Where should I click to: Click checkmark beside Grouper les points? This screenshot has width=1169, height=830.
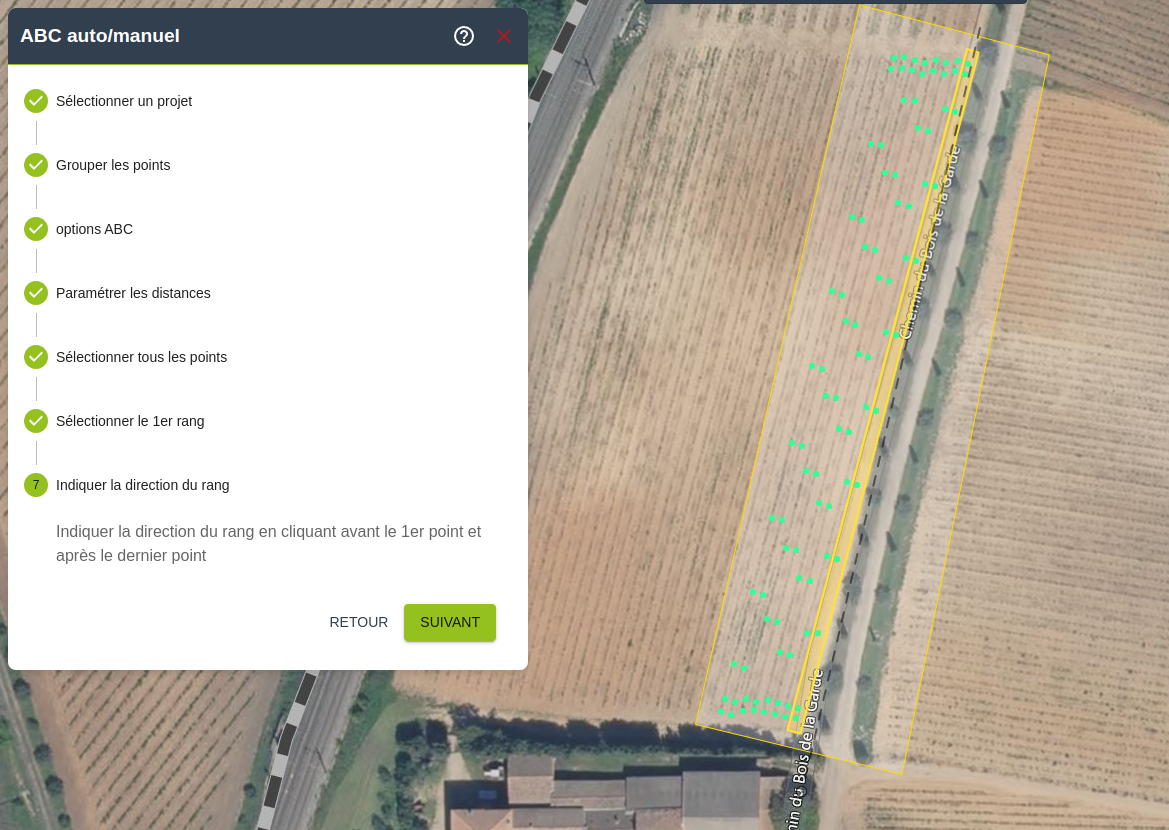pos(36,165)
